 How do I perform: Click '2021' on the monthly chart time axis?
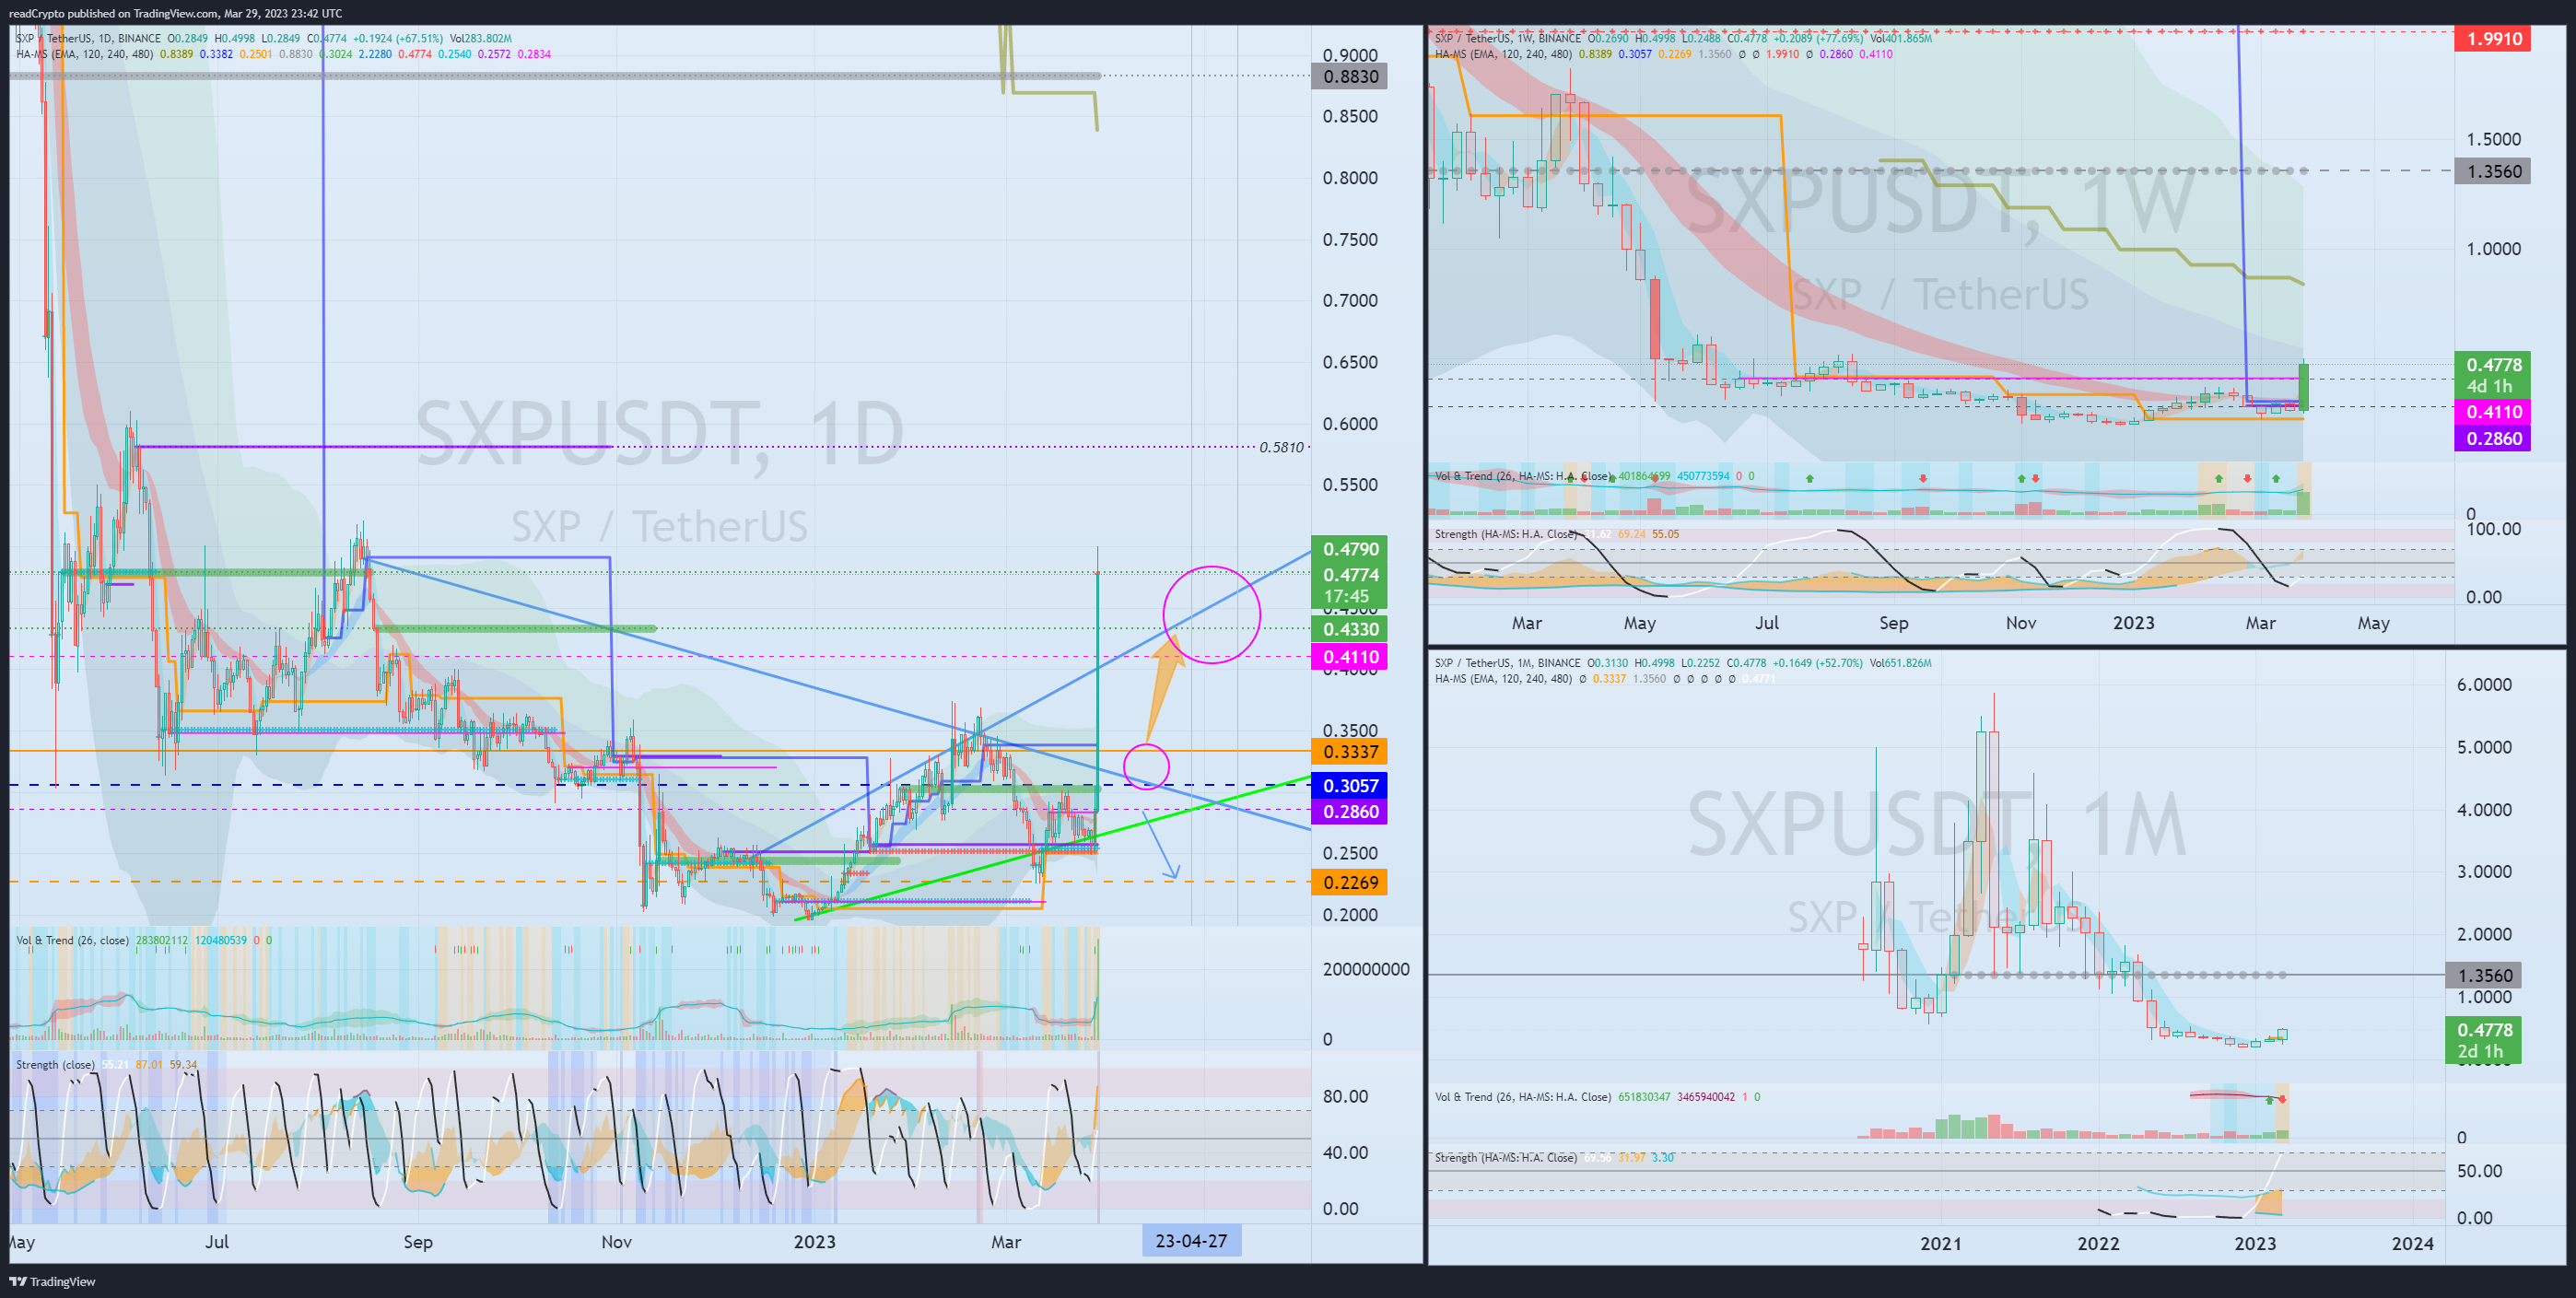coord(1941,1243)
